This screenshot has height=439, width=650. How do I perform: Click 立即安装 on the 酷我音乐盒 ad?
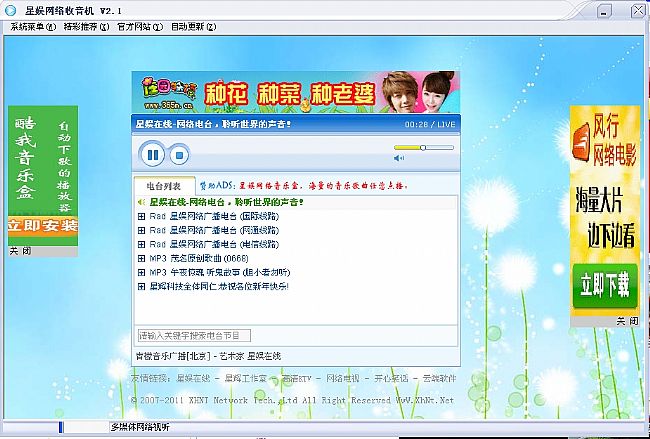pyautogui.click(x=43, y=226)
